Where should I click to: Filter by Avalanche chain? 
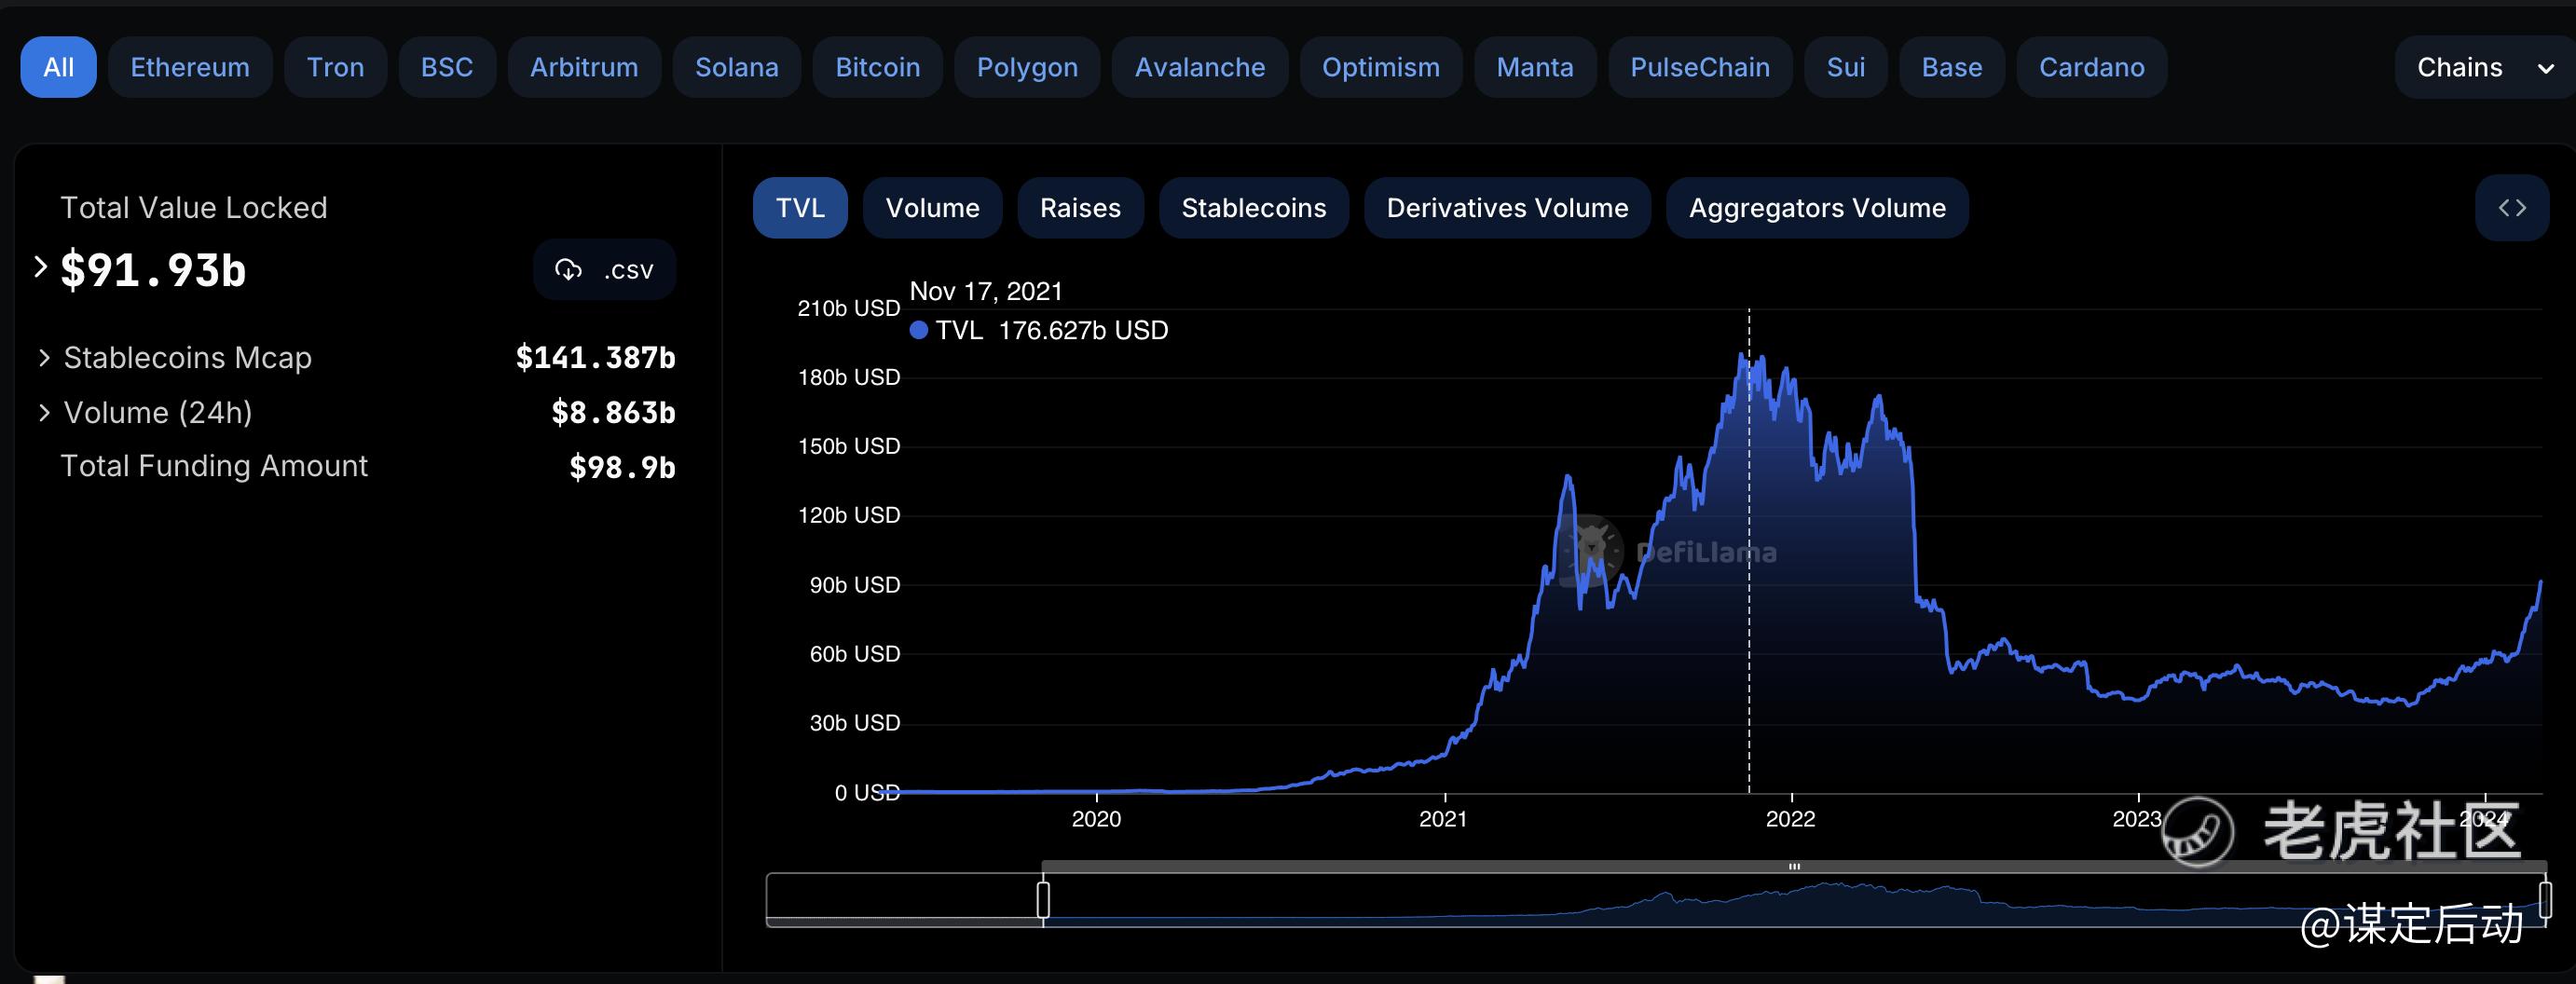1200,67
